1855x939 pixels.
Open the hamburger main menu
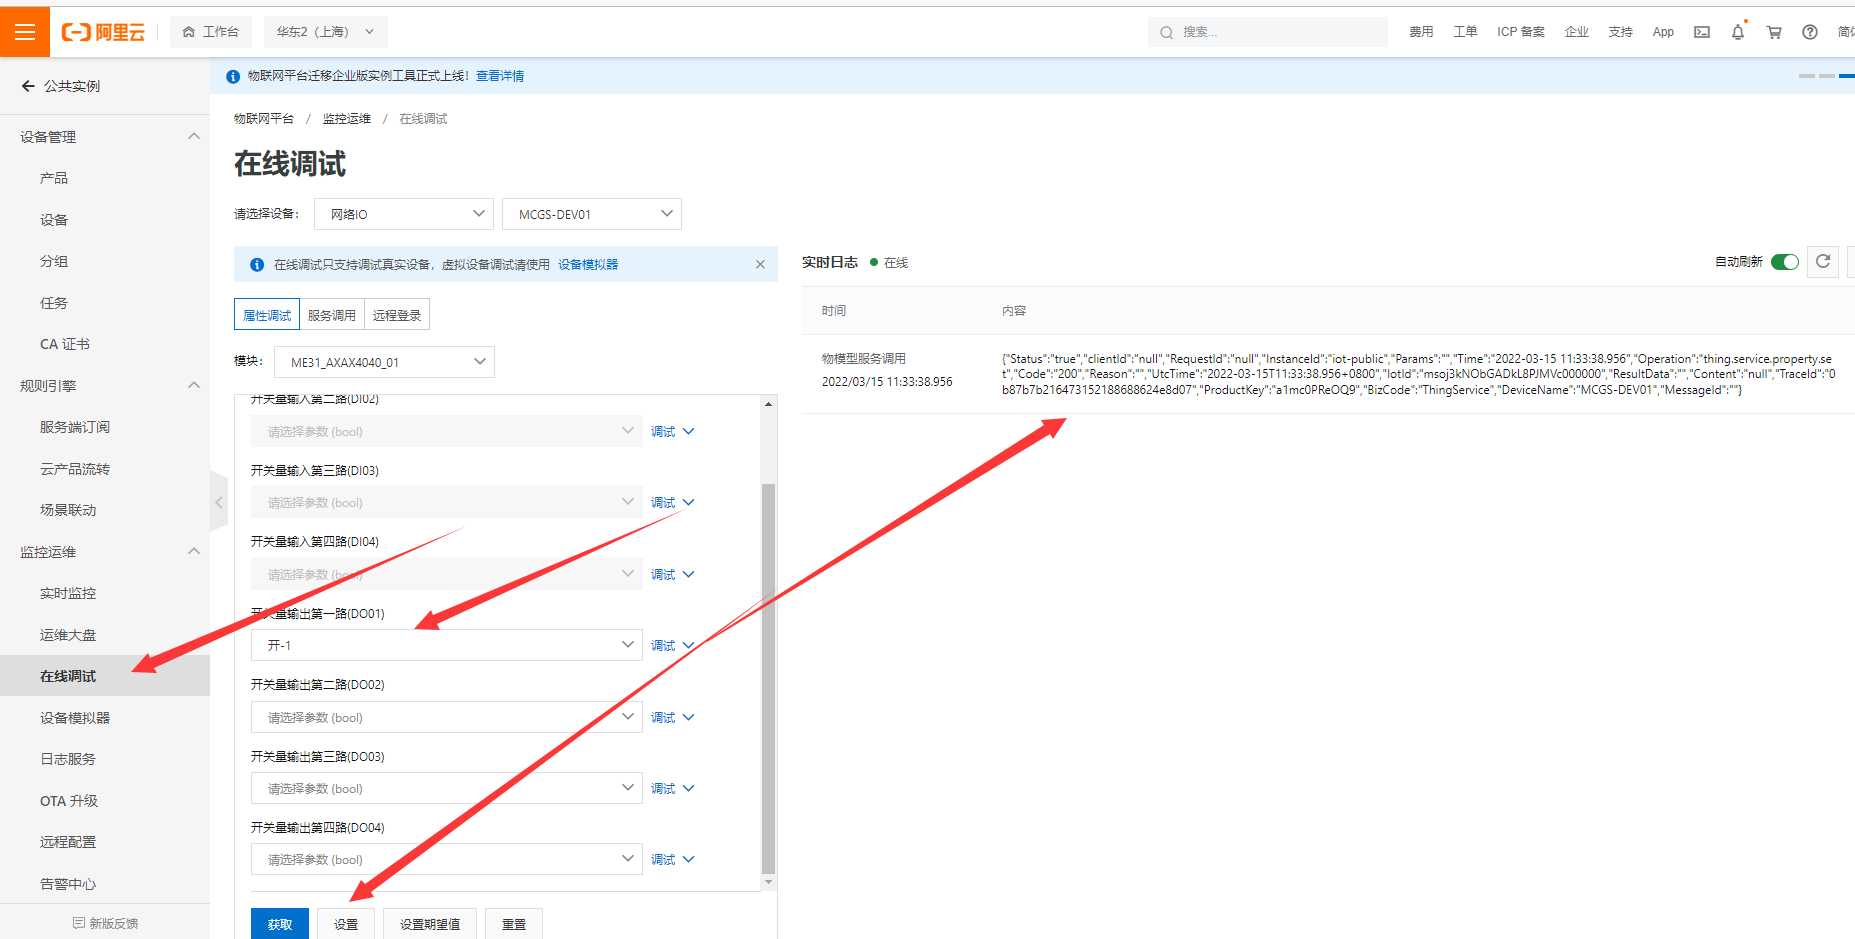click(x=25, y=32)
